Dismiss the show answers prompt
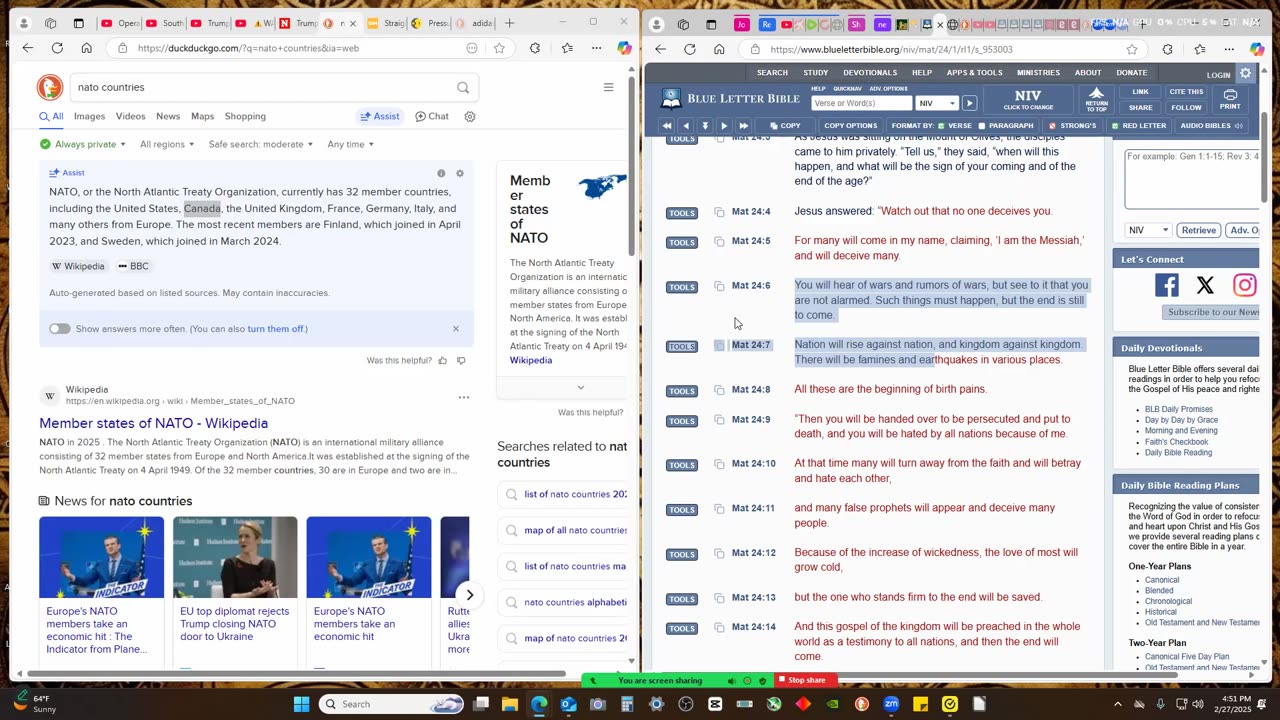Viewport: 1280px width, 720px height. 456,329
